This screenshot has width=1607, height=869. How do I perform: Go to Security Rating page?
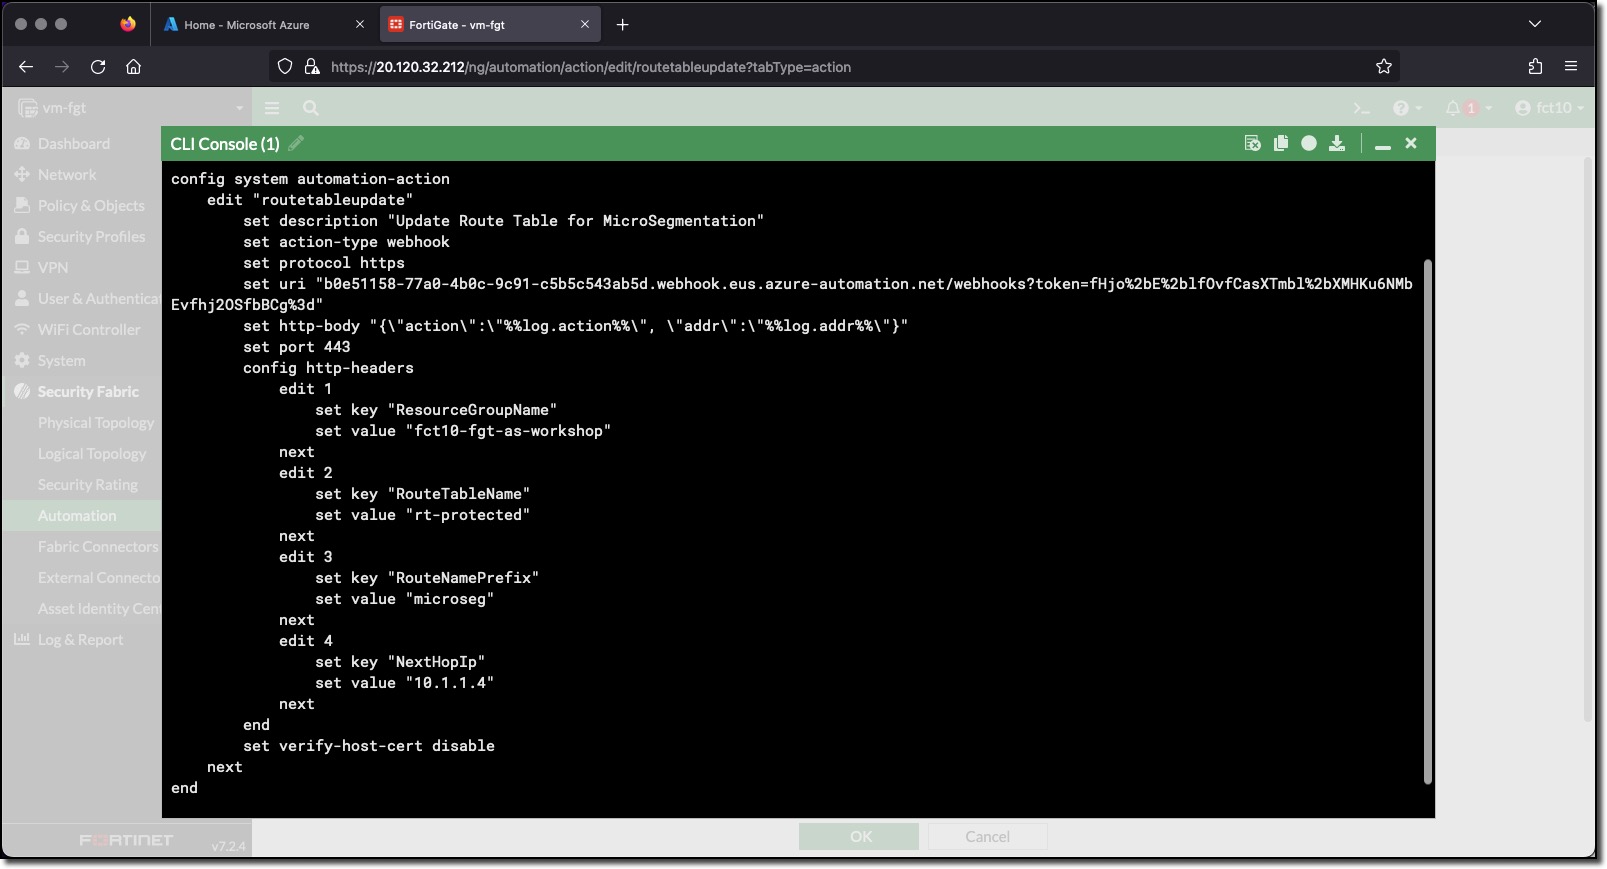pos(88,485)
